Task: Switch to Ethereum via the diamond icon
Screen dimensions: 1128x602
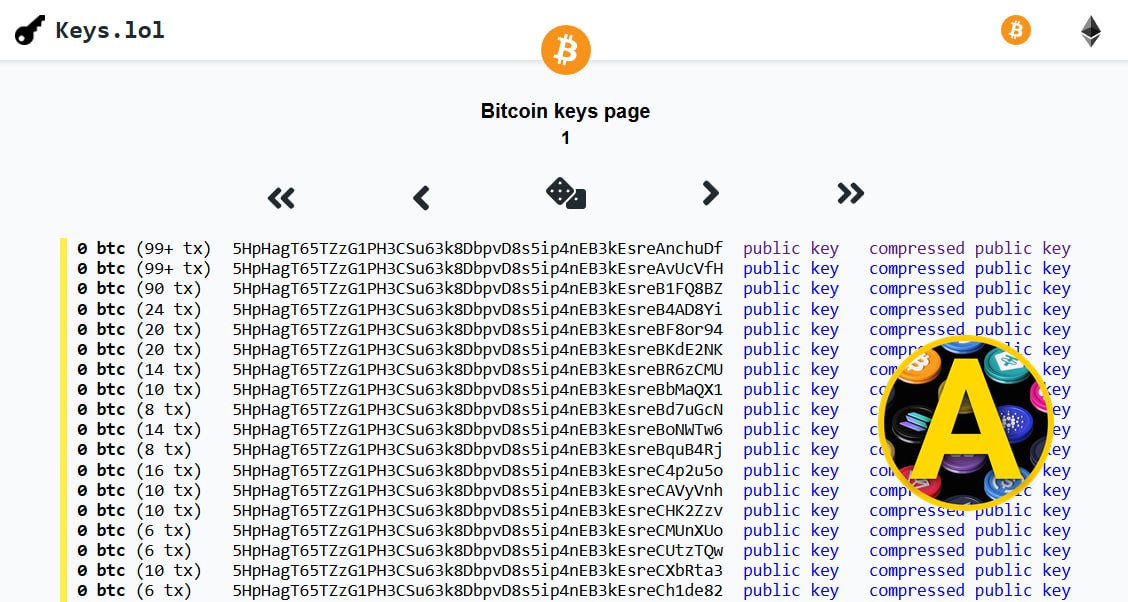Action: pyautogui.click(x=1090, y=31)
